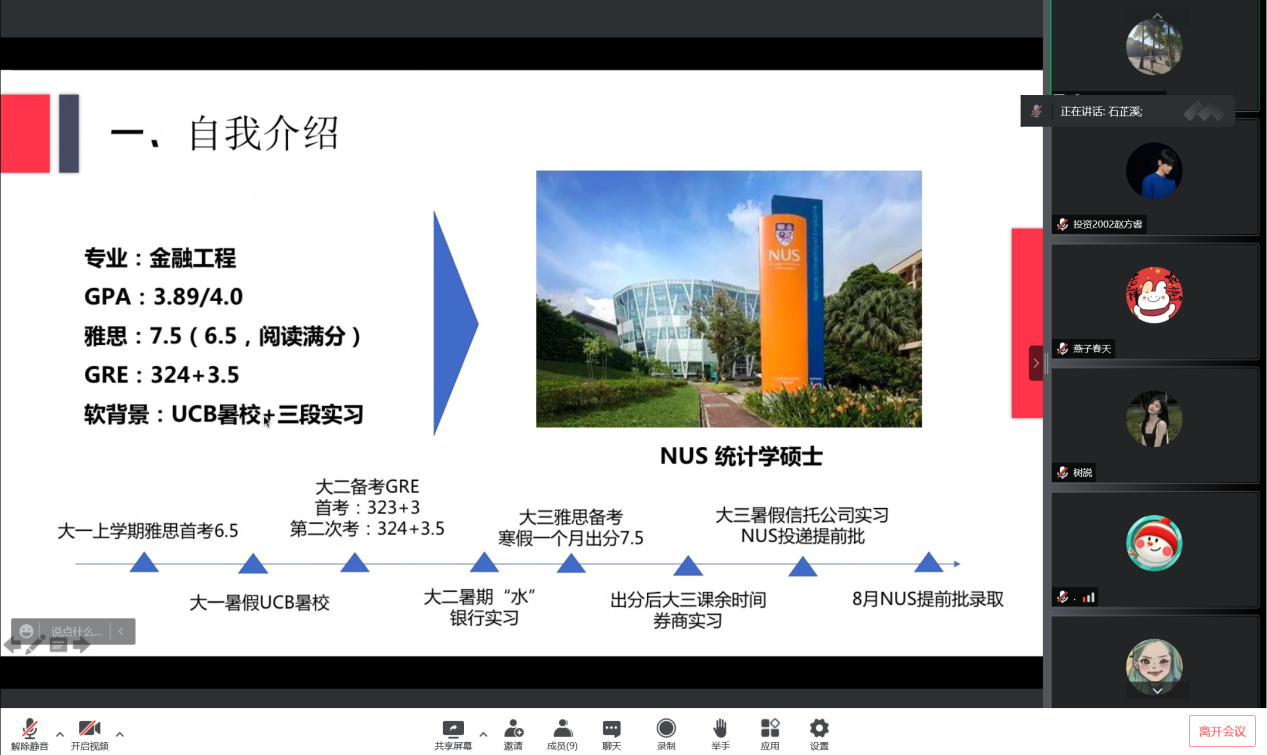Click the 离开会议 leave meeting button
1267x755 pixels.
click(1222, 731)
